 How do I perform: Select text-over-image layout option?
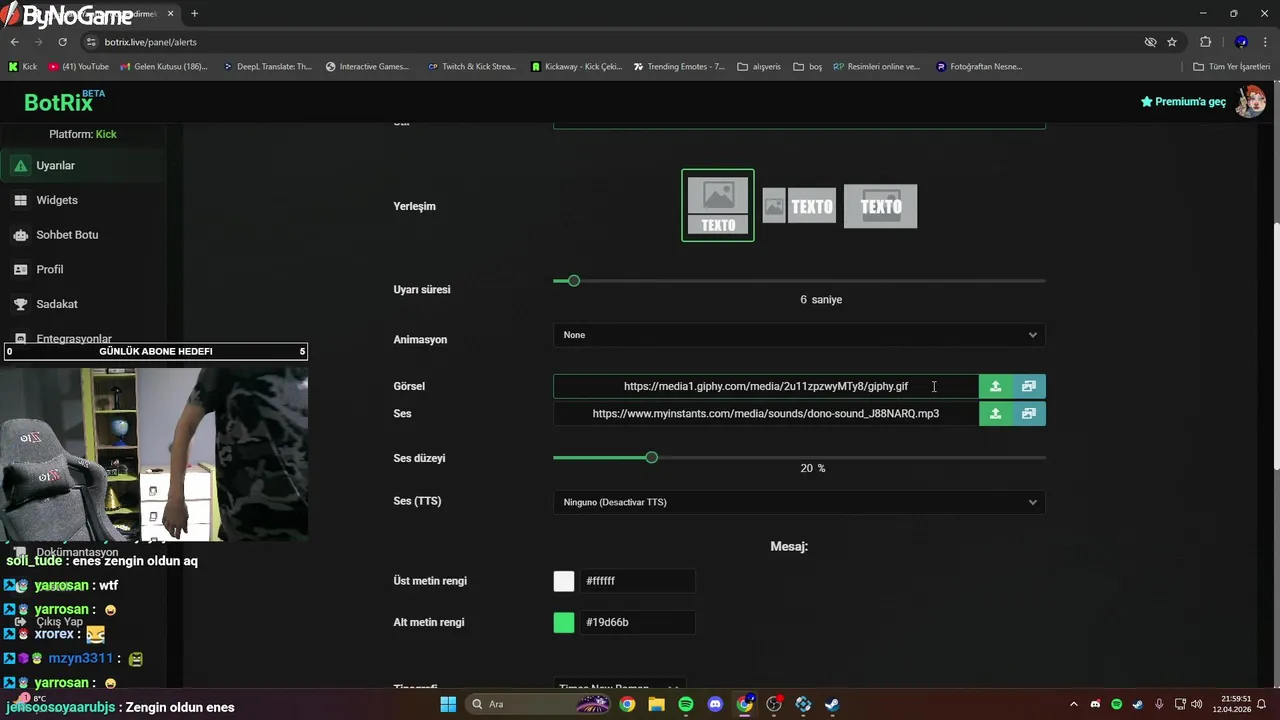point(880,206)
